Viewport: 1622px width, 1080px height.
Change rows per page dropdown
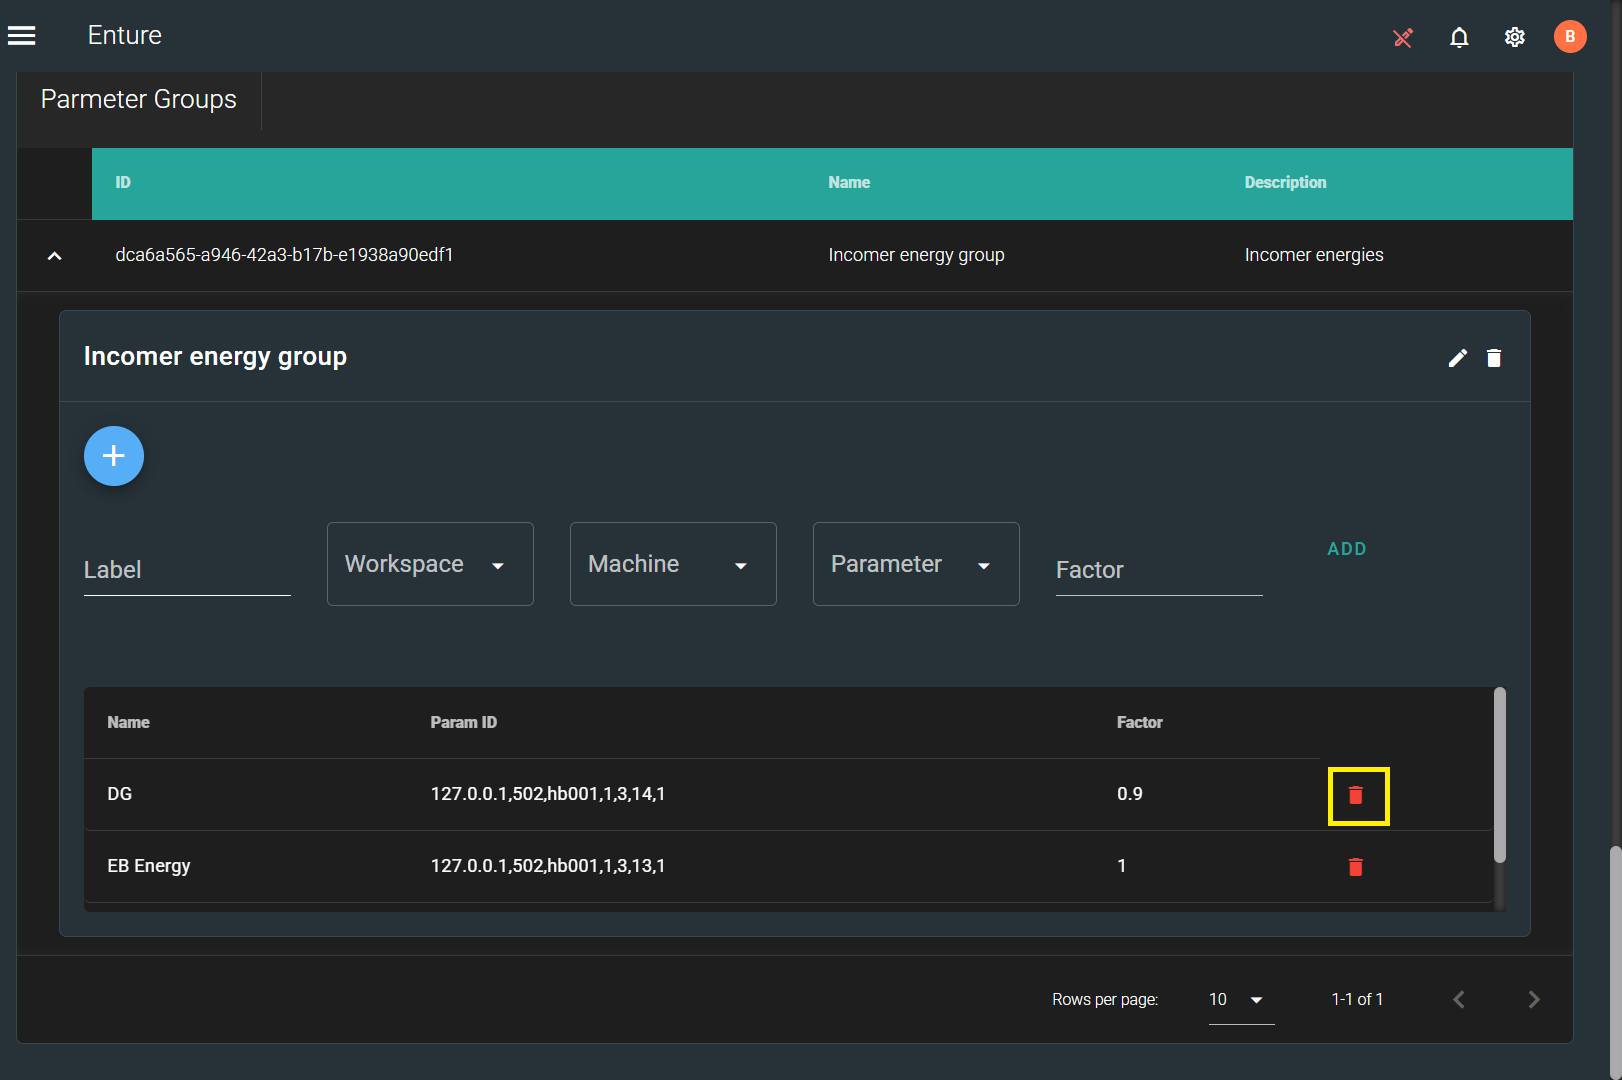1240,1000
